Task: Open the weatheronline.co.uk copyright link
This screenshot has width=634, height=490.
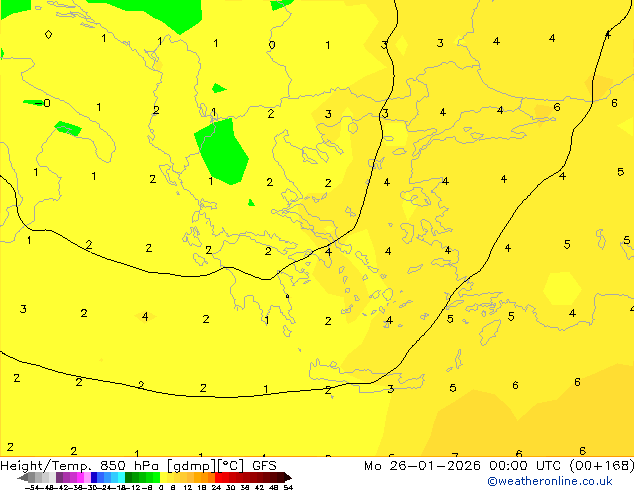Action: pyautogui.click(x=550, y=481)
